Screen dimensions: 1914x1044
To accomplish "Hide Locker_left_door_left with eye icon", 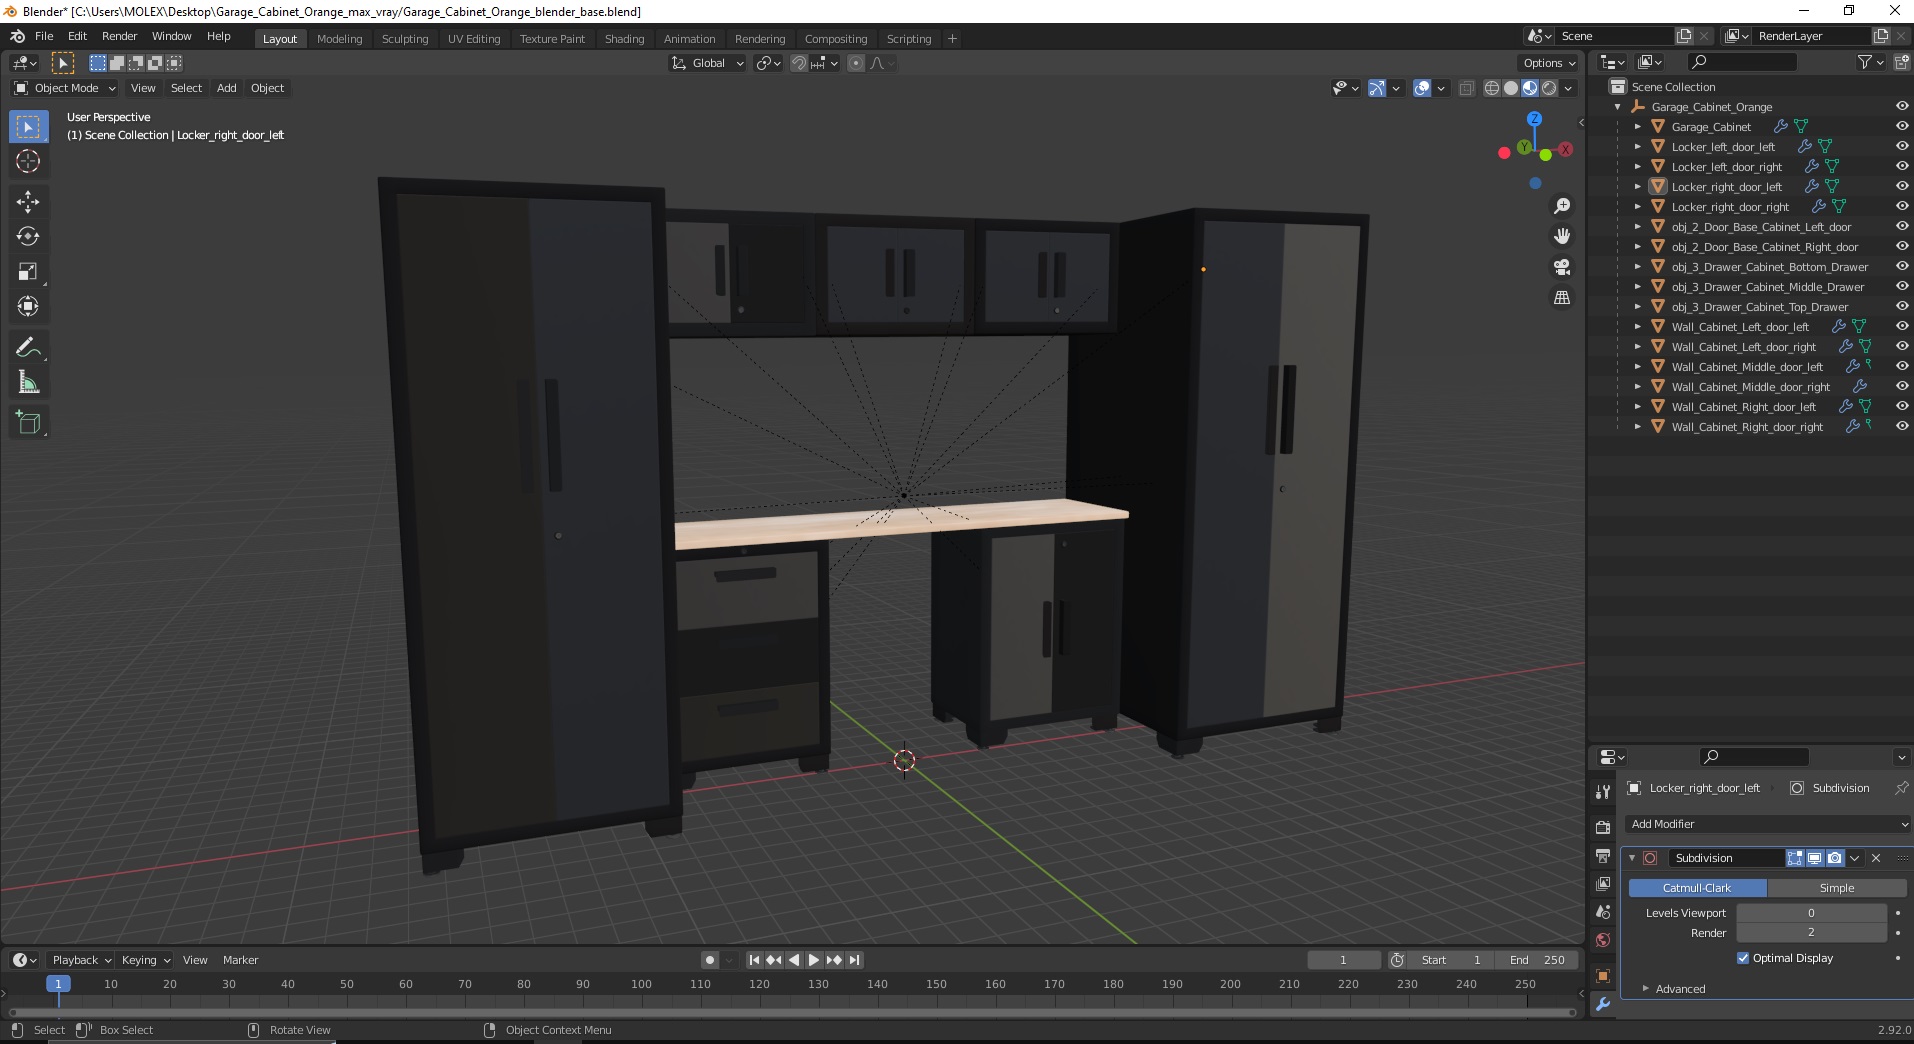I will (x=1902, y=146).
